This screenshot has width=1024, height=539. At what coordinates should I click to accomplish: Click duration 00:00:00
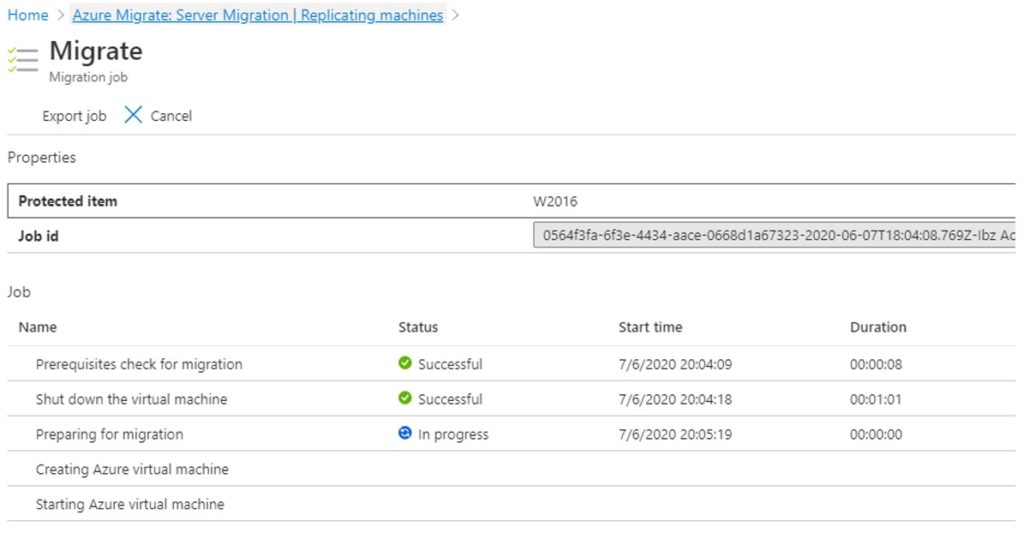coord(876,434)
